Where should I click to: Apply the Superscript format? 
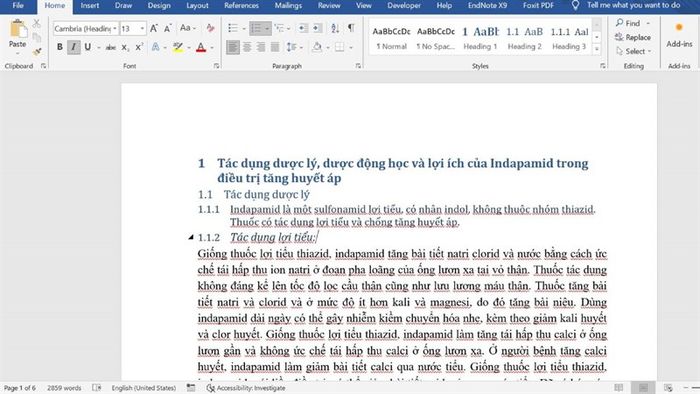pos(139,47)
